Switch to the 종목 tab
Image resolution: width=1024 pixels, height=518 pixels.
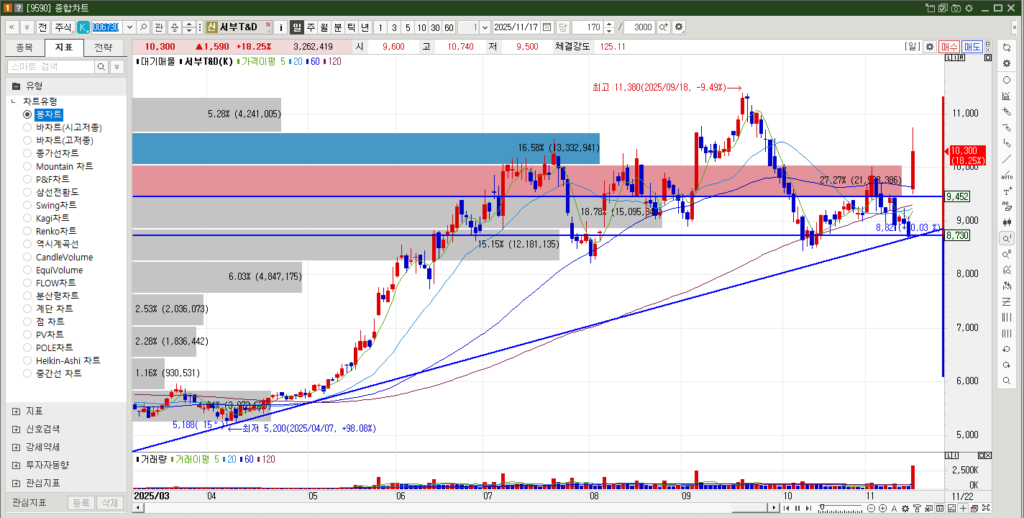(x=25, y=47)
